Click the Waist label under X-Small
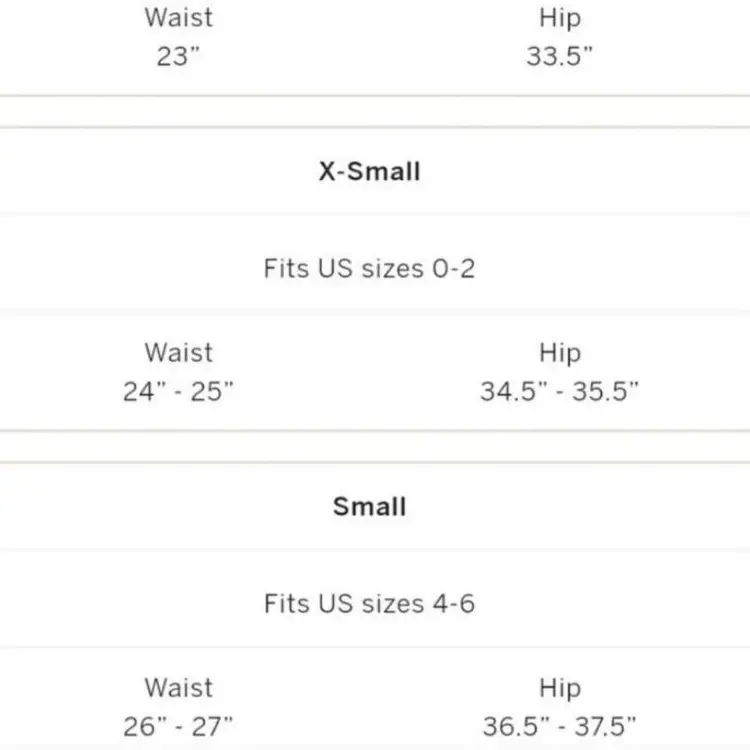The height and width of the screenshot is (750, 750). [178, 353]
